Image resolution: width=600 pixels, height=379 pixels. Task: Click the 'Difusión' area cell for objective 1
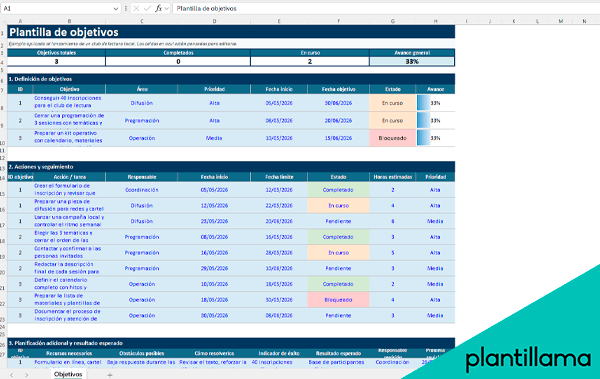point(142,103)
